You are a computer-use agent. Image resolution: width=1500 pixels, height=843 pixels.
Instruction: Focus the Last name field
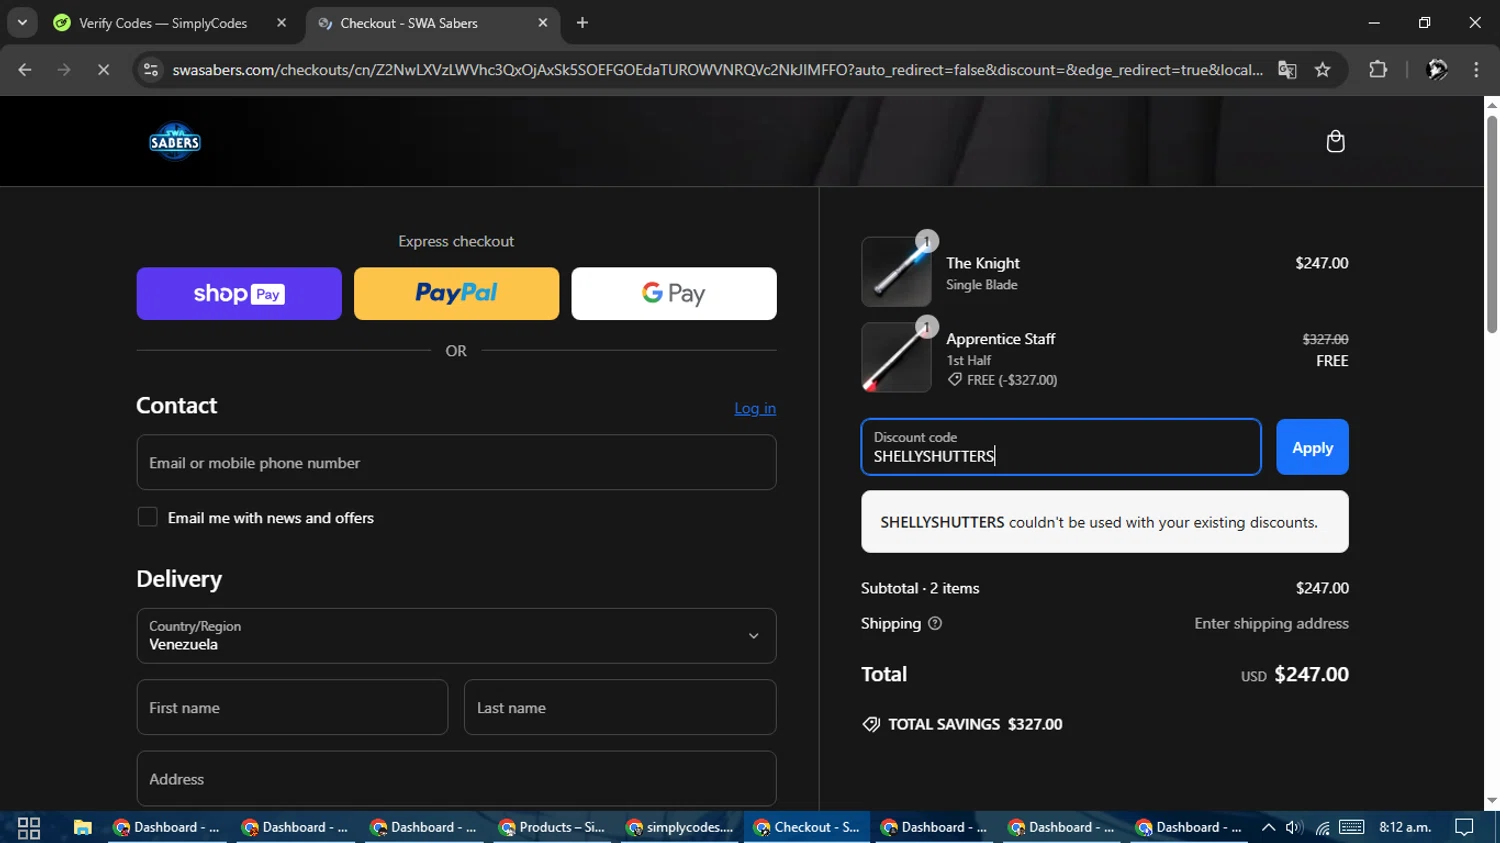(620, 707)
